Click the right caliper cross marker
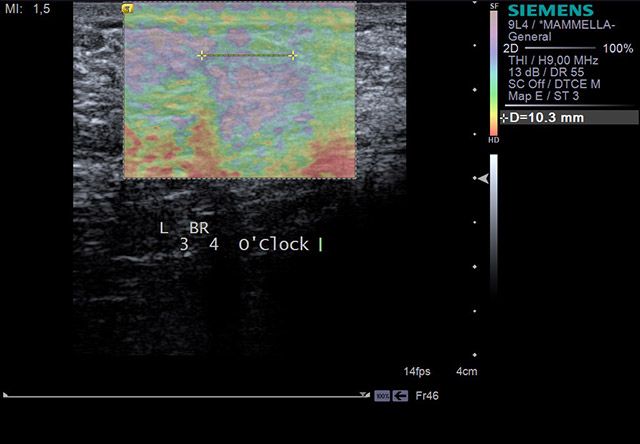This screenshot has height=444, width=640. pyautogui.click(x=293, y=56)
